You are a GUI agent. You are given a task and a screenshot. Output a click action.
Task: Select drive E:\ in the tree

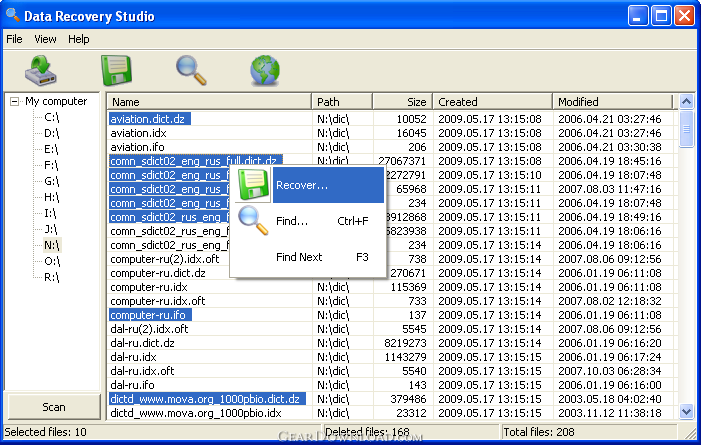click(x=51, y=149)
